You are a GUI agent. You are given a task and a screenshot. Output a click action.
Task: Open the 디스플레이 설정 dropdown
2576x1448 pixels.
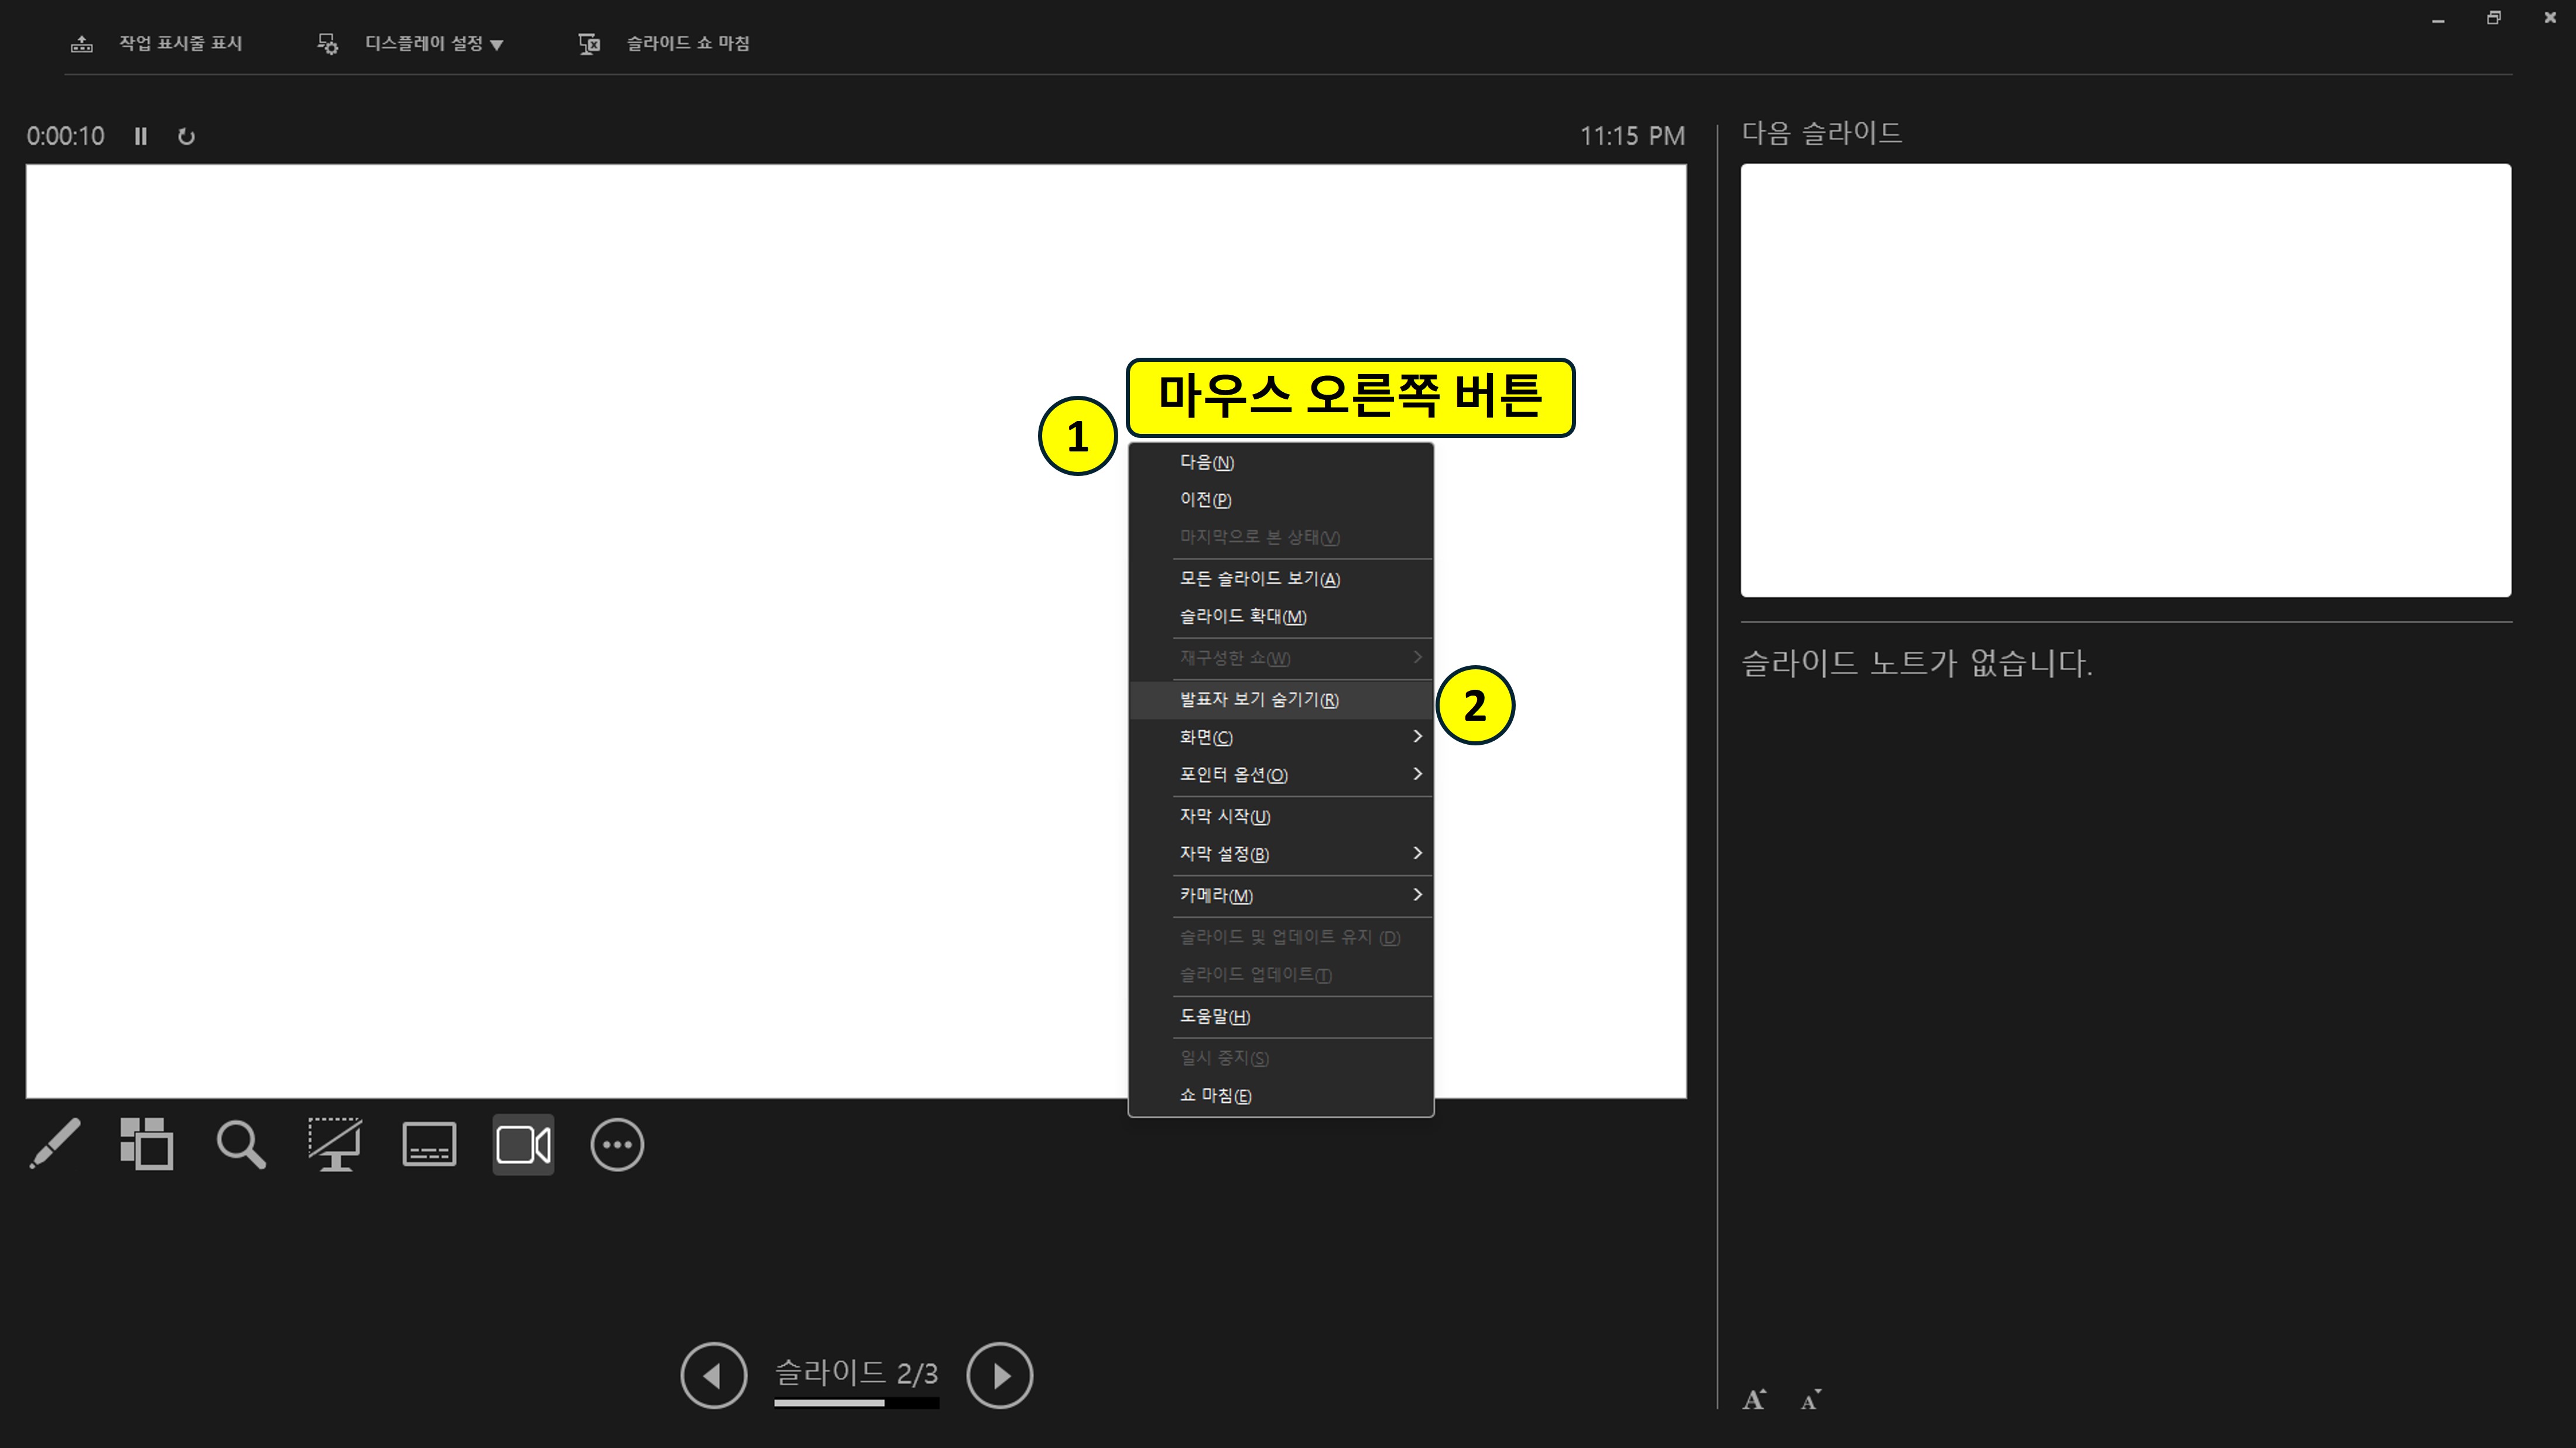coord(433,43)
